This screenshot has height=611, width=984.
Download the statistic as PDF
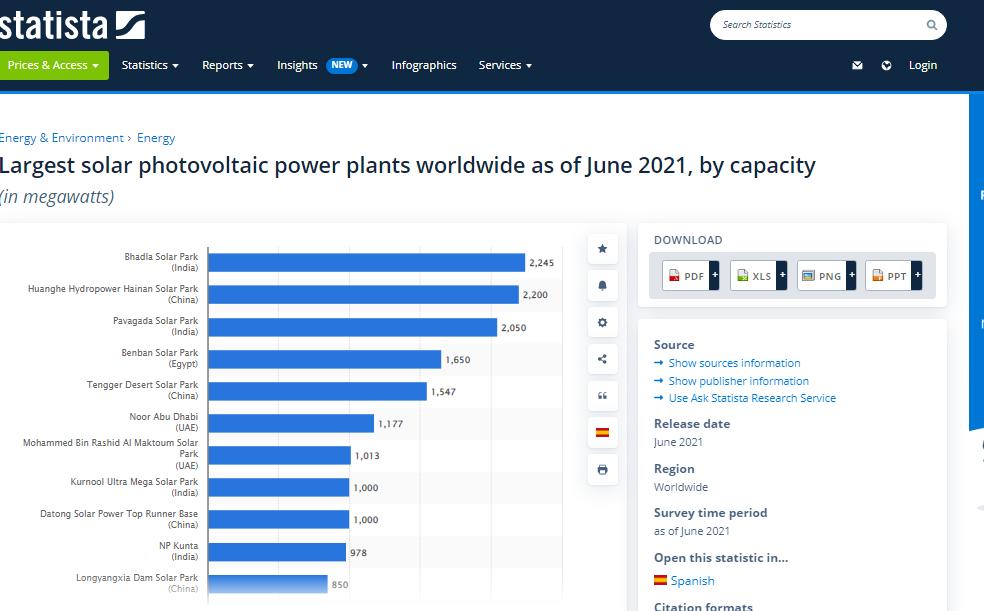[x=689, y=276]
